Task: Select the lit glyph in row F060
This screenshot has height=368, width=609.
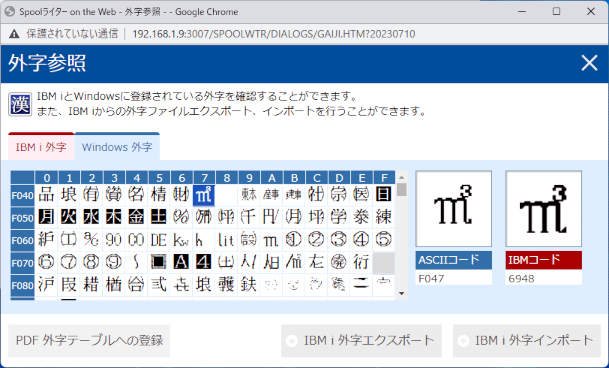Action: pos(226,240)
